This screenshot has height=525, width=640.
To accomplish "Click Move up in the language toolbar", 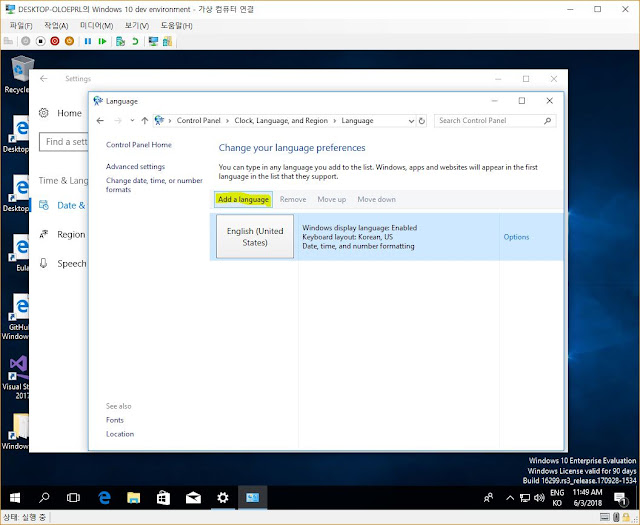I will pyautogui.click(x=331, y=199).
